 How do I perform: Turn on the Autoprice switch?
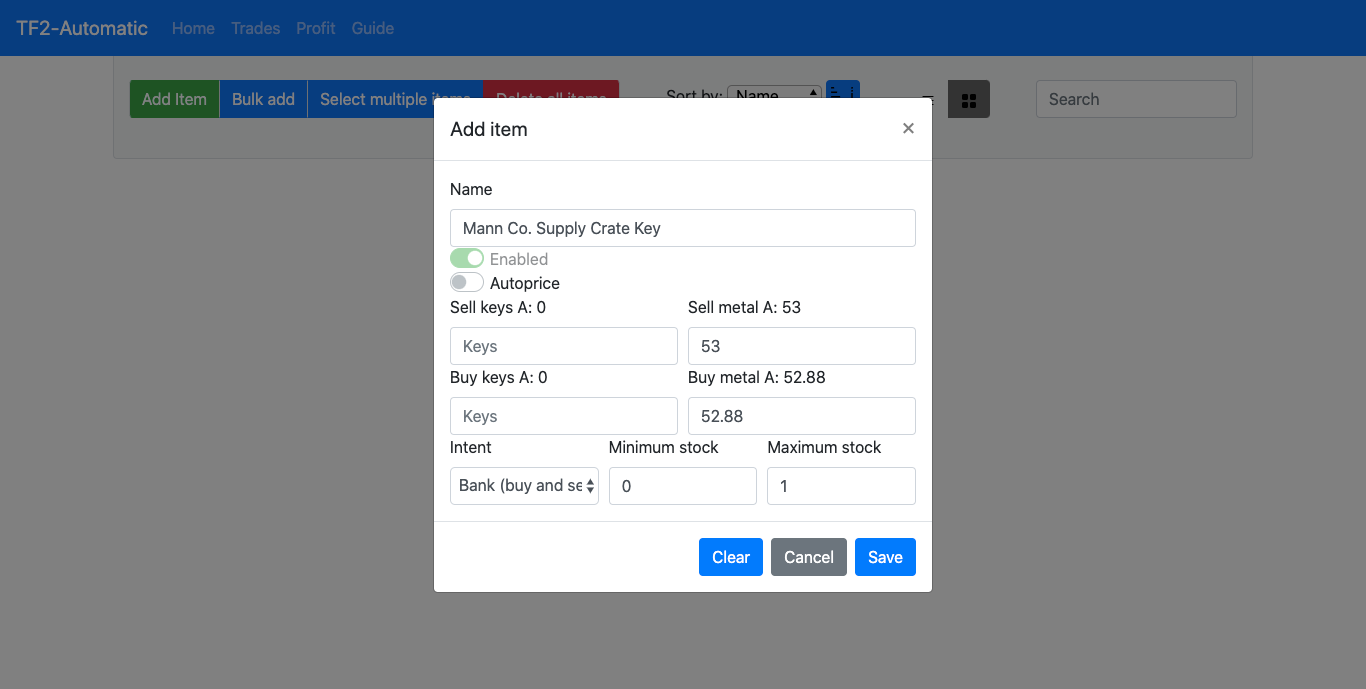(467, 283)
